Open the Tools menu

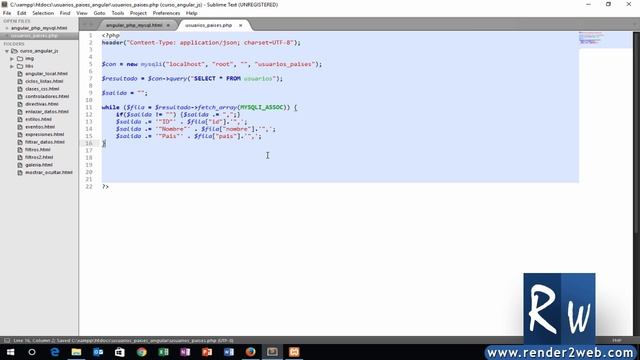click(118, 13)
